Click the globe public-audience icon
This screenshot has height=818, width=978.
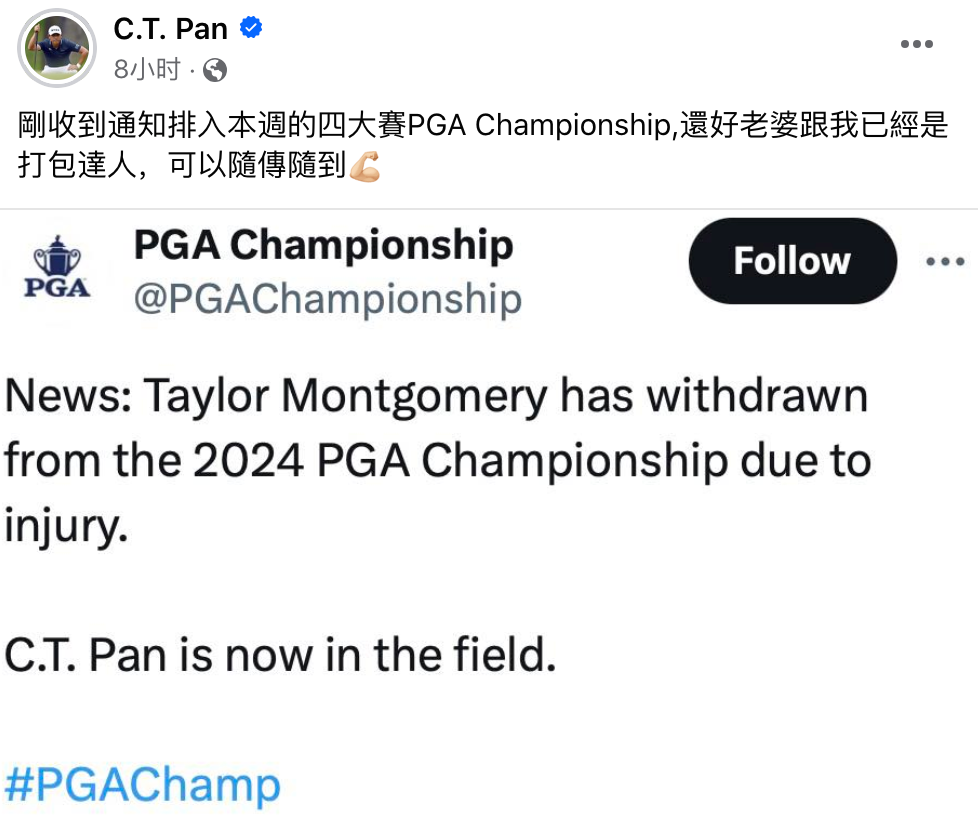point(215,69)
